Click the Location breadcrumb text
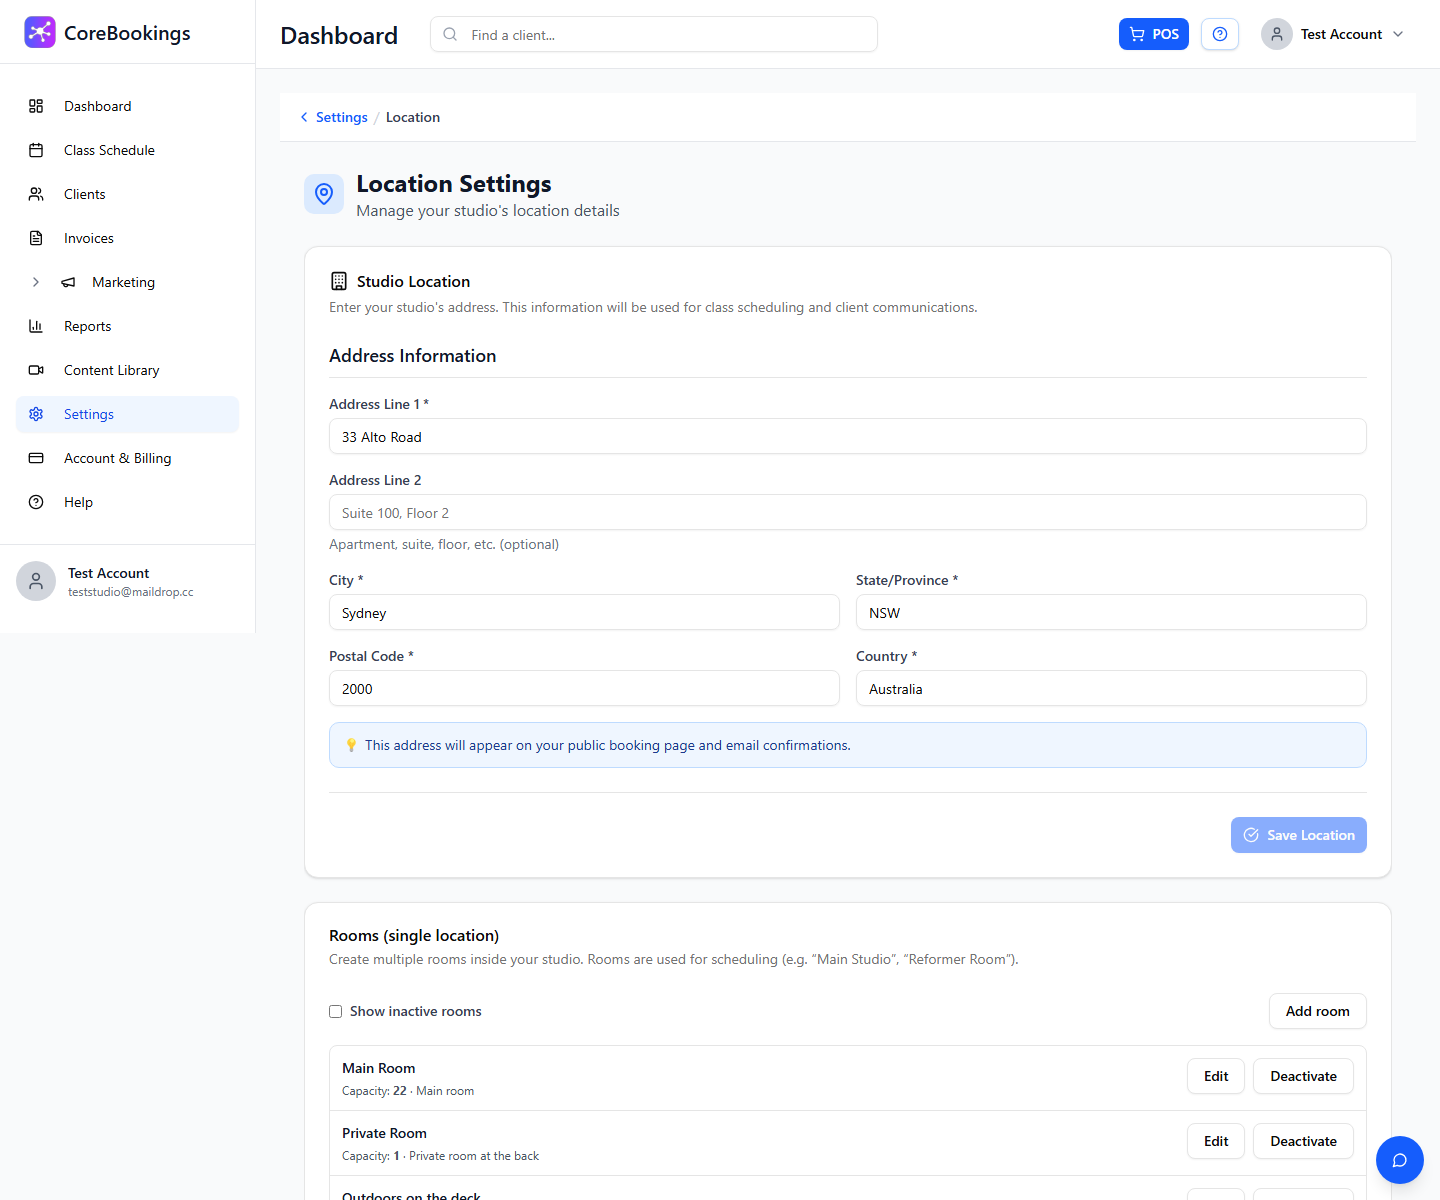Viewport: 1440px width, 1200px height. [x=413, y=117]
